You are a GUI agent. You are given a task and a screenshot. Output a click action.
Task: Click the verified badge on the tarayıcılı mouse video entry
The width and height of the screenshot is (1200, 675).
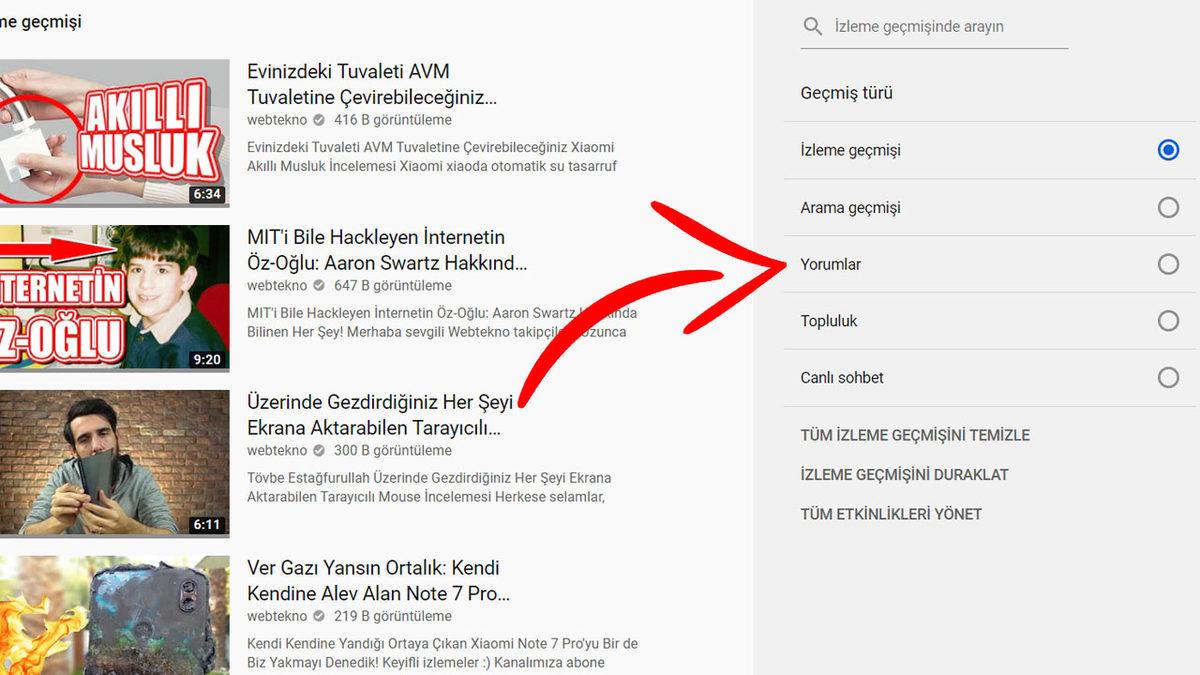pos(318,450)
